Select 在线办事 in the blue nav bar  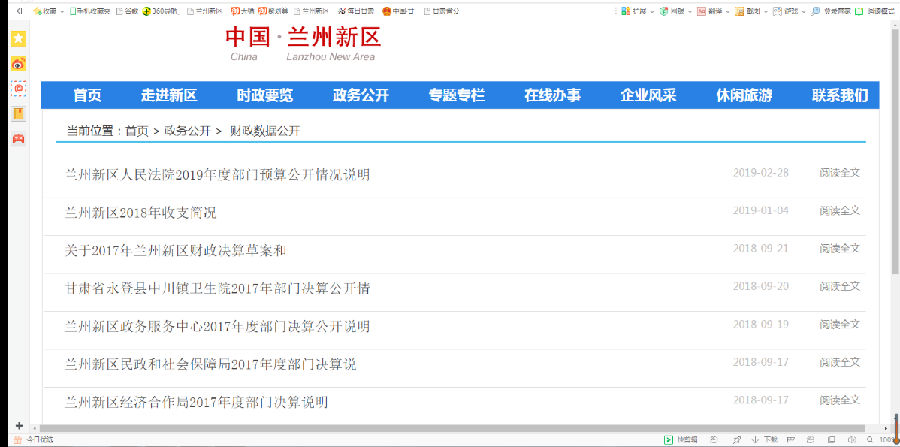click(552, 96)
